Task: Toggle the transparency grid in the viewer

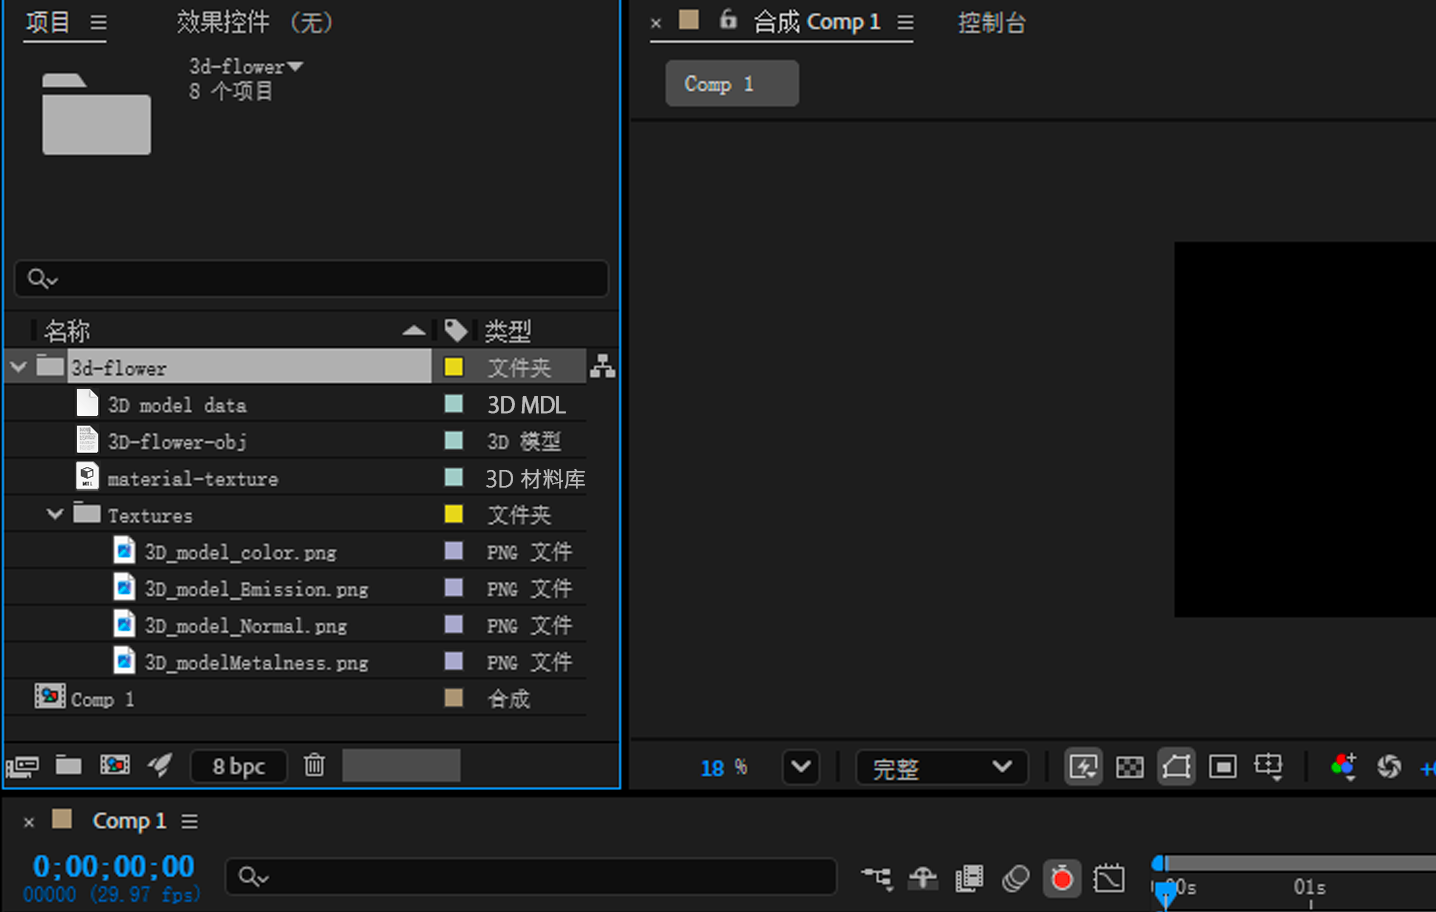Action: click(x=1130, y=767)
